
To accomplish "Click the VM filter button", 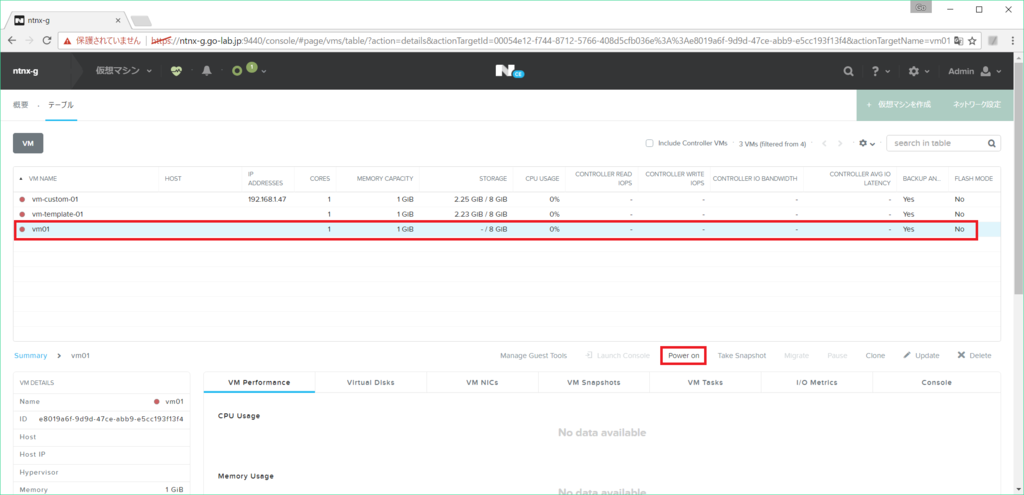I will click(x=28, y=143).
